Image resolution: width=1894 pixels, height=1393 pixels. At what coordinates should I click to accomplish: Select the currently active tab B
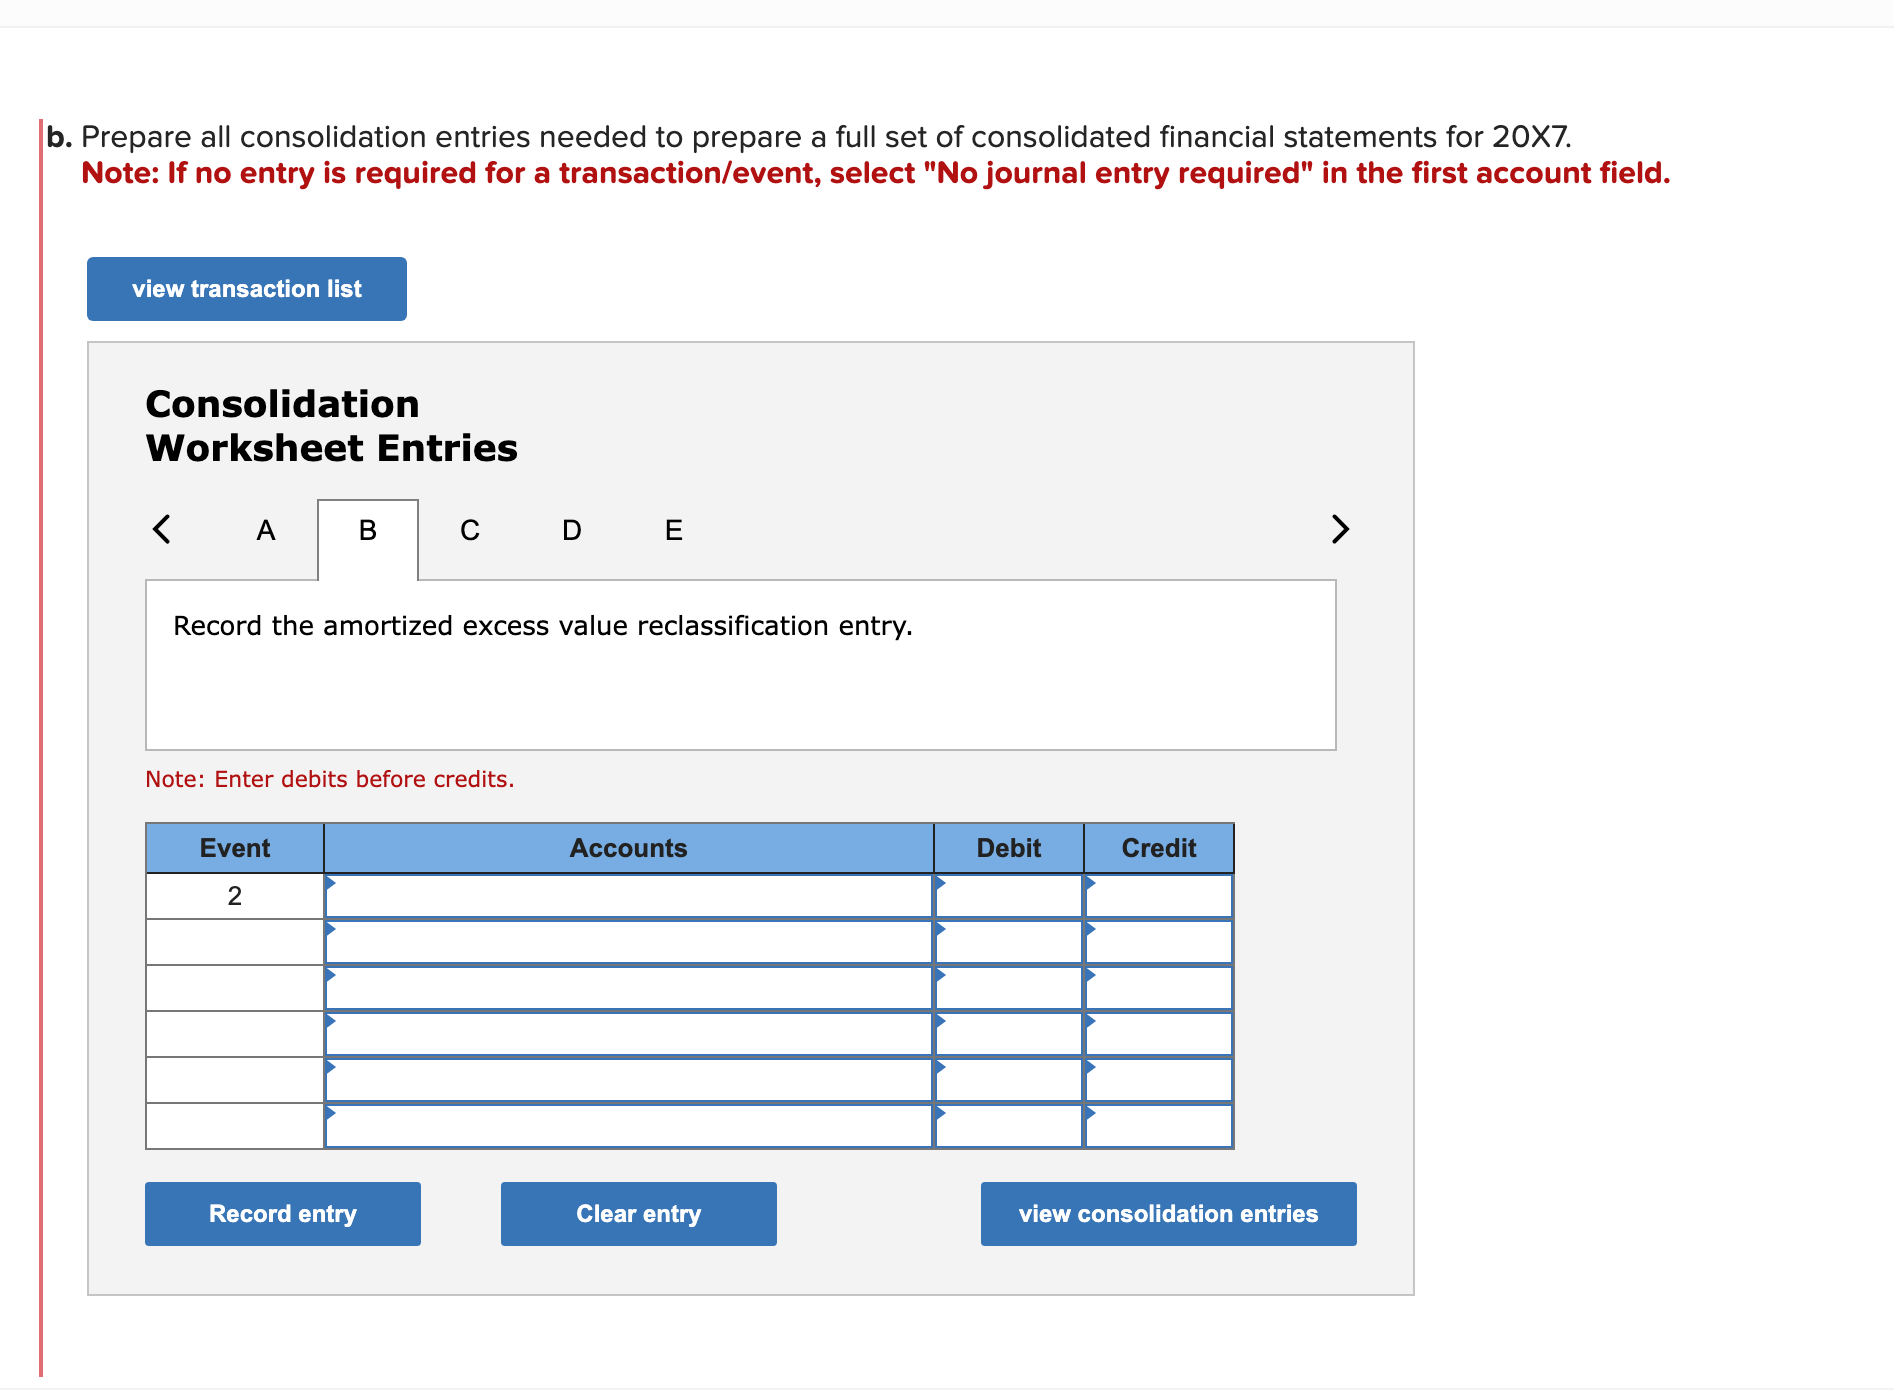tap(366, 530)
